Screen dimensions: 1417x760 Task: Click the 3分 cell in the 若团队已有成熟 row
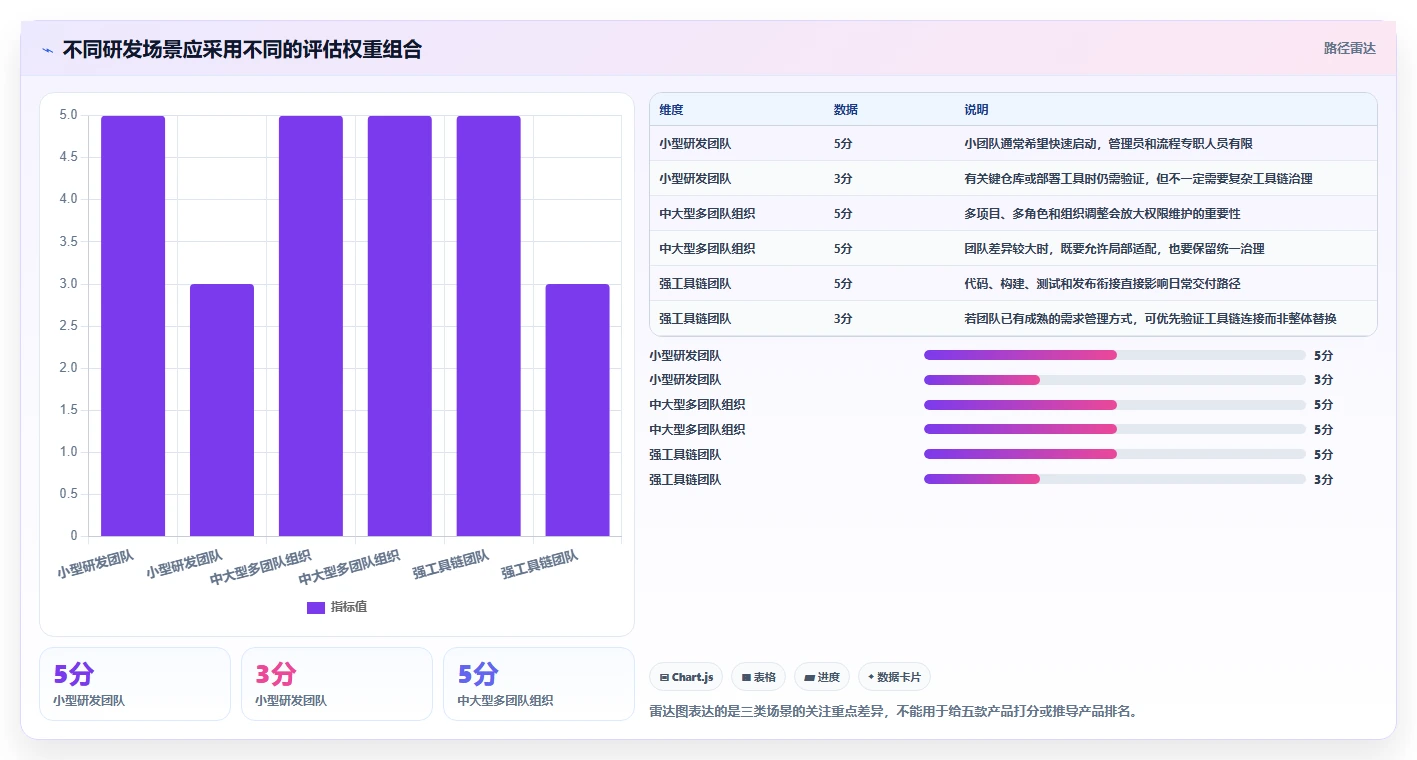coord(843,319)
